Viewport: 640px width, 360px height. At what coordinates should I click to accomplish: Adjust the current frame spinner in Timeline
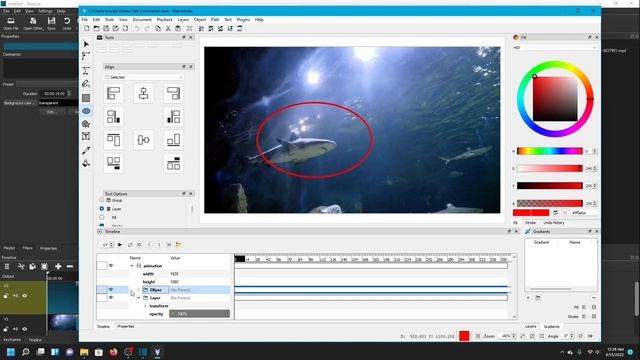pyautogui.click(x=107, y=244)
